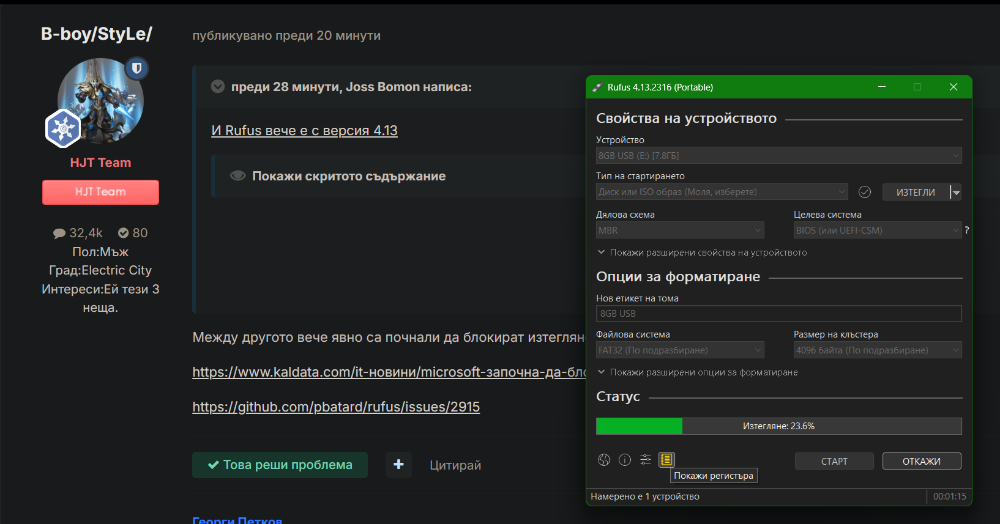Viewport: 1000px width, 524px height.
Task: Click status text Намерено е 1 устройство
Action: tap(645, 497)
